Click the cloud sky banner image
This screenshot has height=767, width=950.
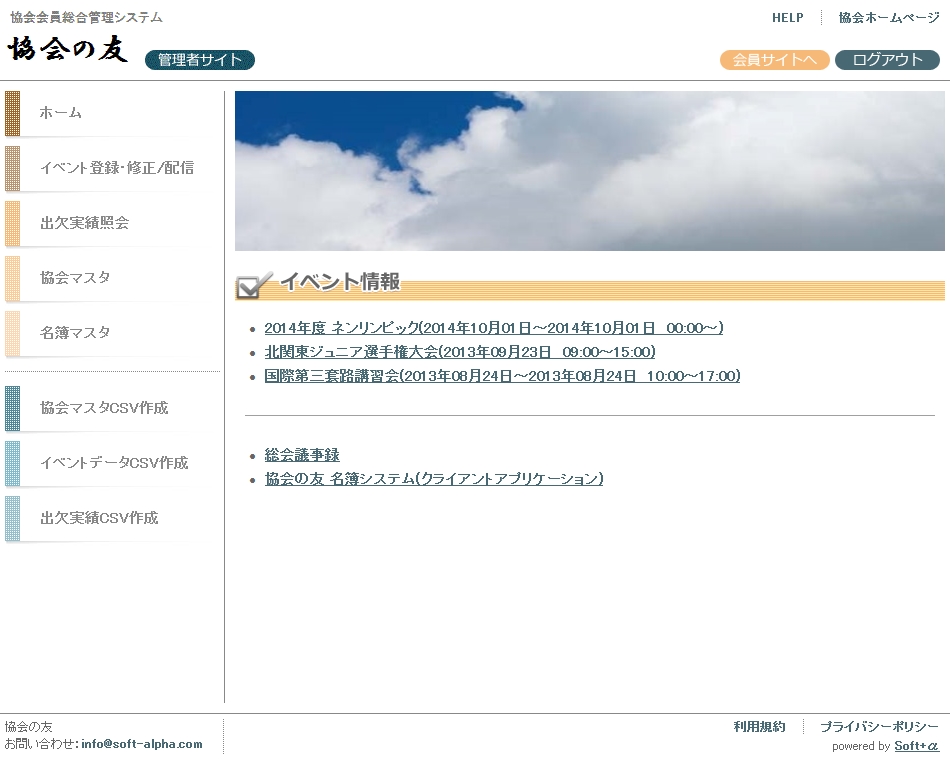tap(589, 171)
